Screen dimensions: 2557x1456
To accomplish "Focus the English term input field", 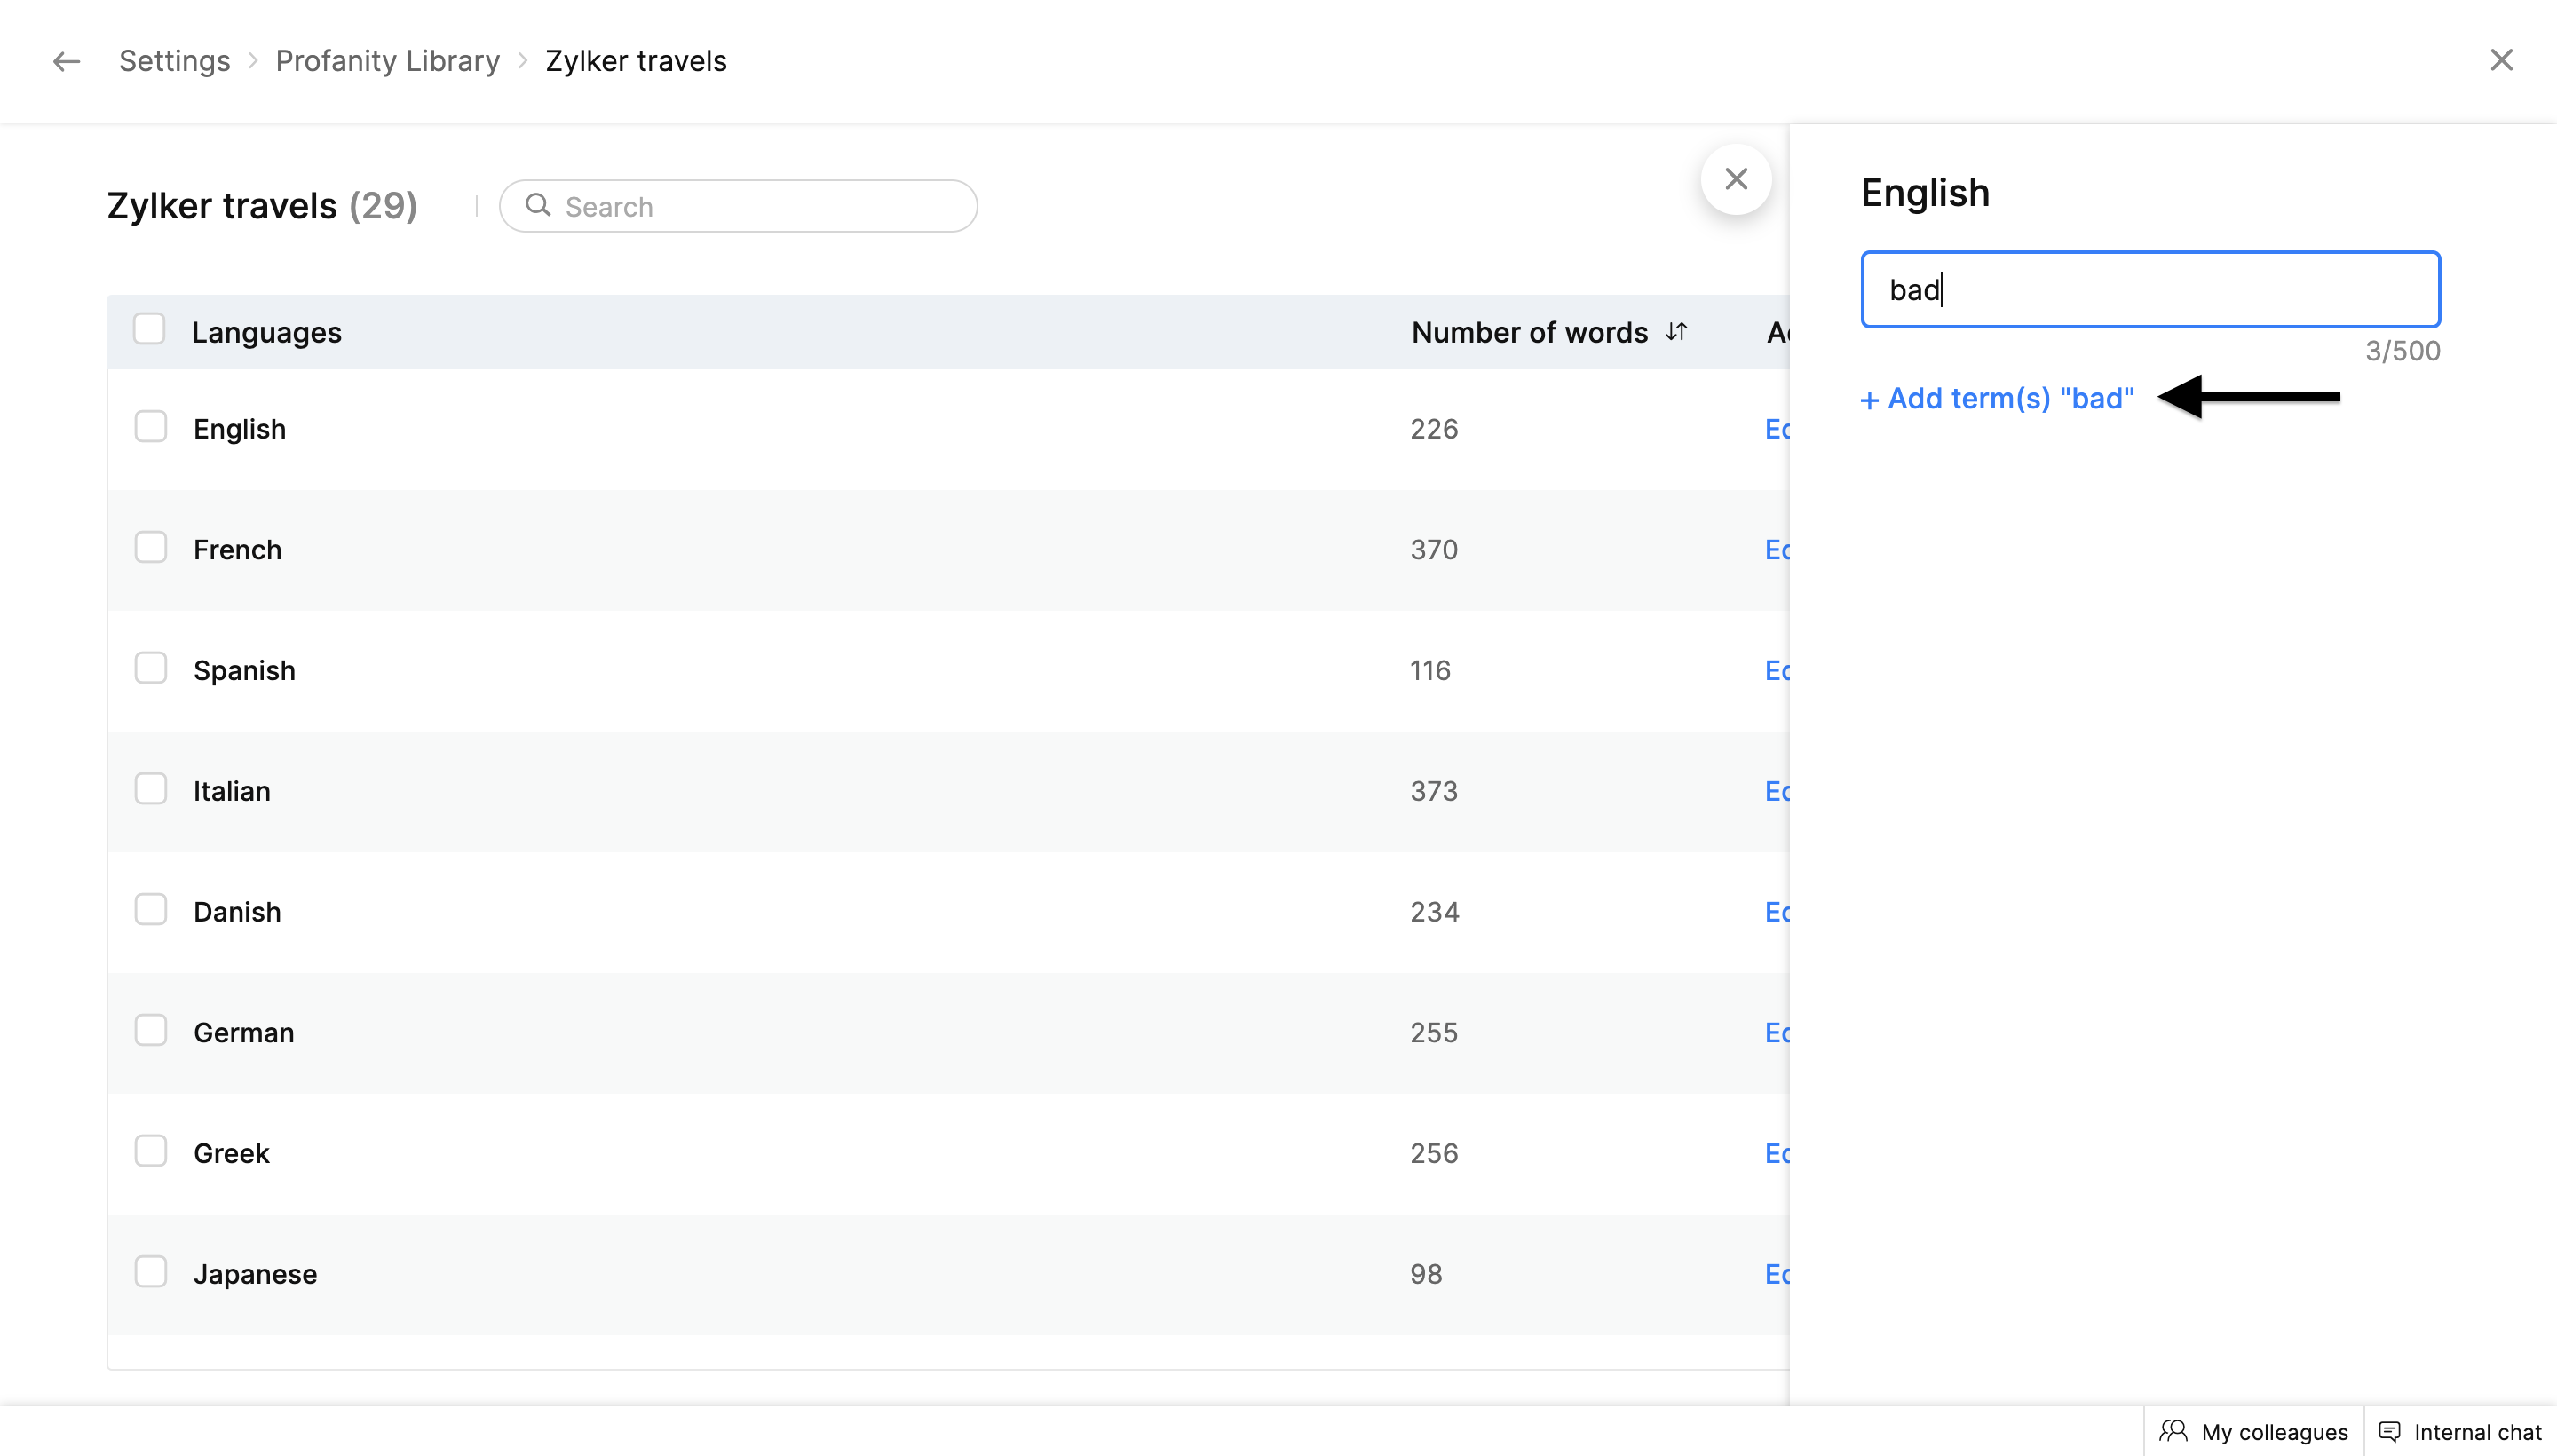I will click(x=2150, y=289).
